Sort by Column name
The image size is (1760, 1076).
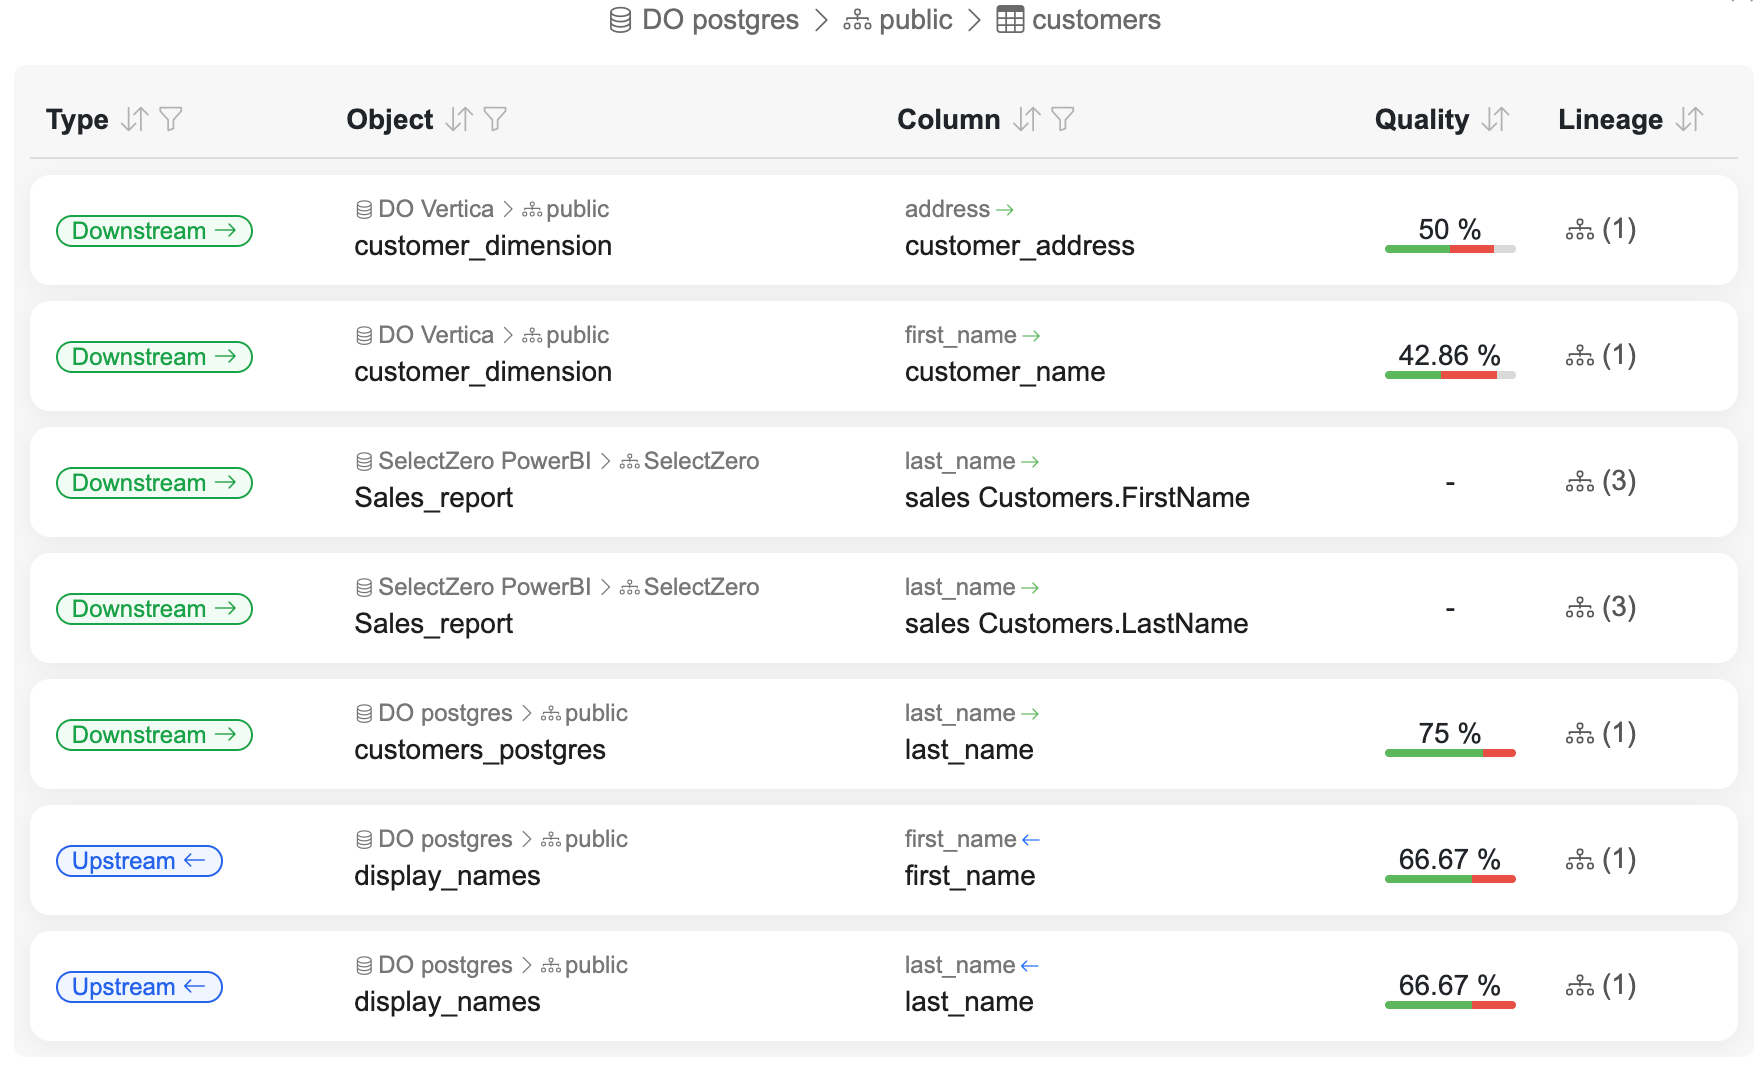point(1026,120)
